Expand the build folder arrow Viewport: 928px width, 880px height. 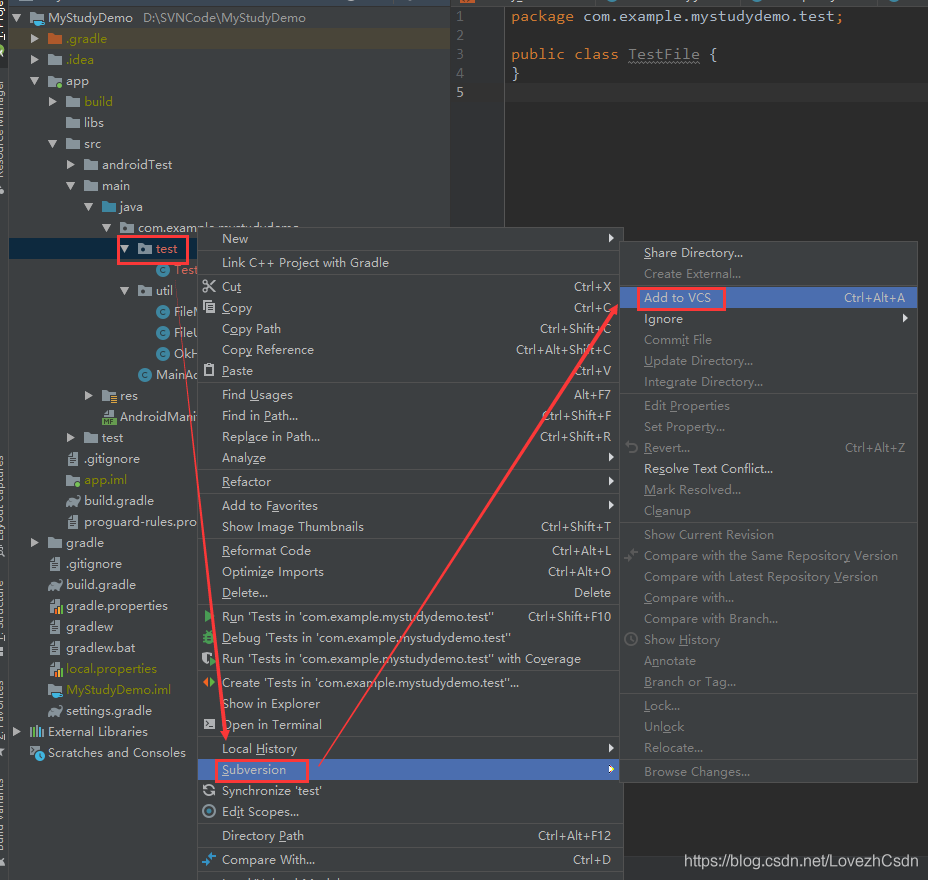tap(53, 101)
